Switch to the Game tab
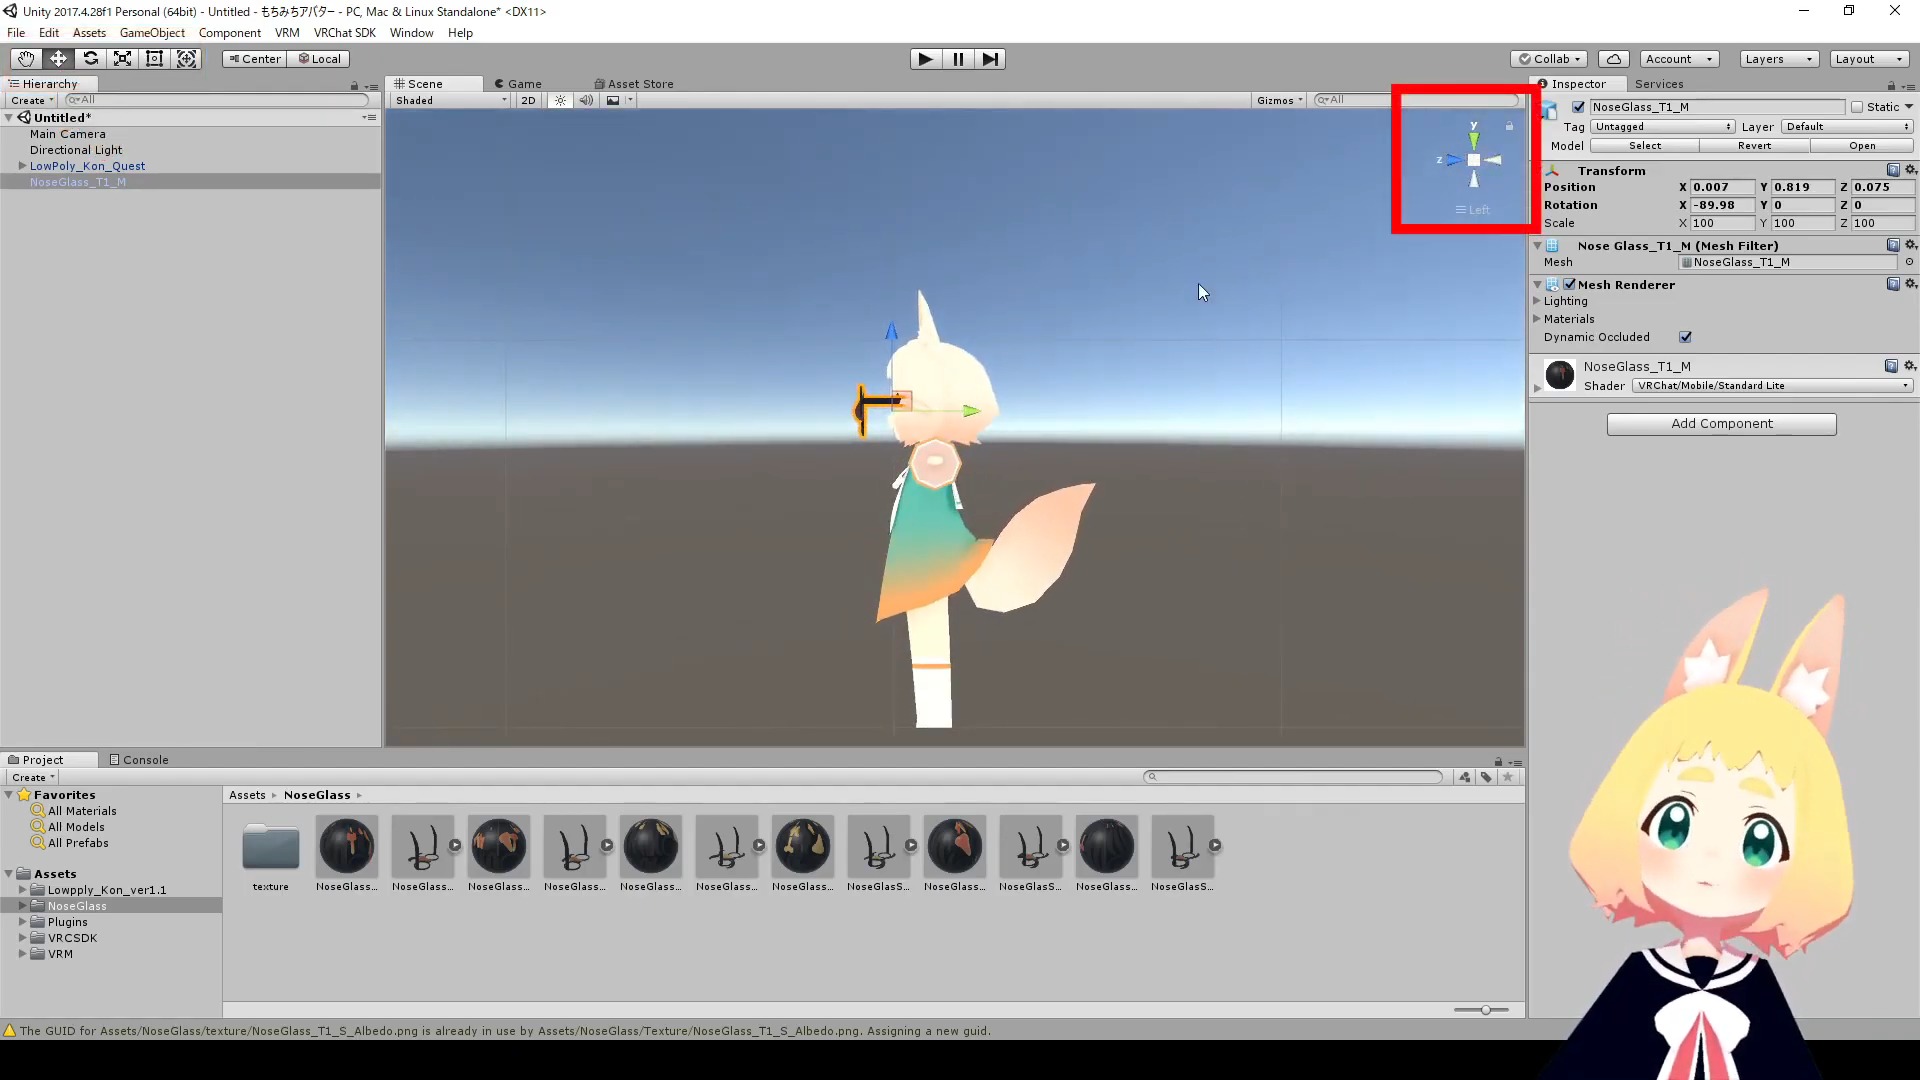The height and width of the screenshot is (1080, 1920). tap(518, 84)
